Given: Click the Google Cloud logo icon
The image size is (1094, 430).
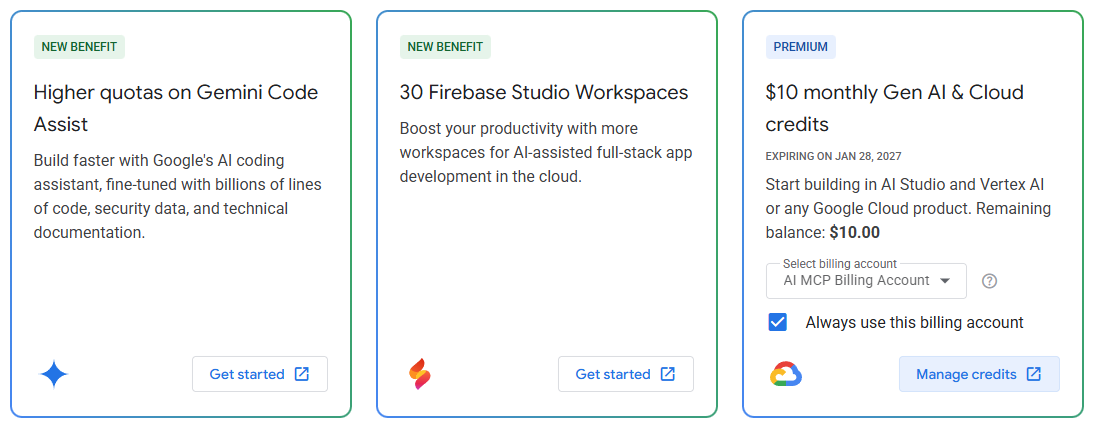Looking at the screenshot, I should click(x=786, y=374).
